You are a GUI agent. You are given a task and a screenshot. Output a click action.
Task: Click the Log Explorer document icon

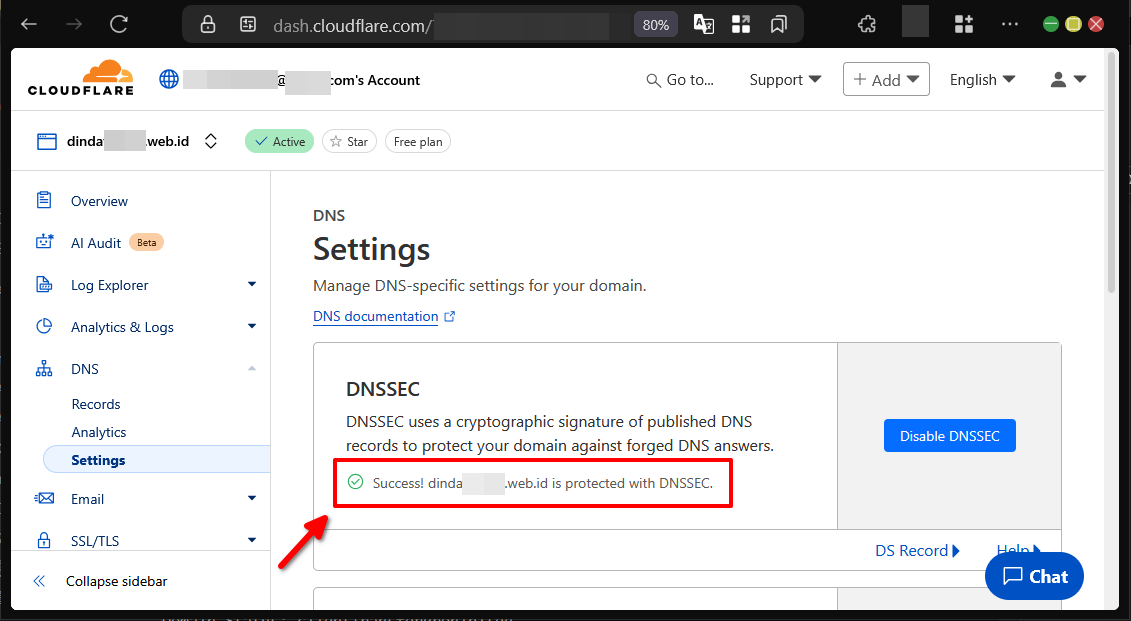44,284
